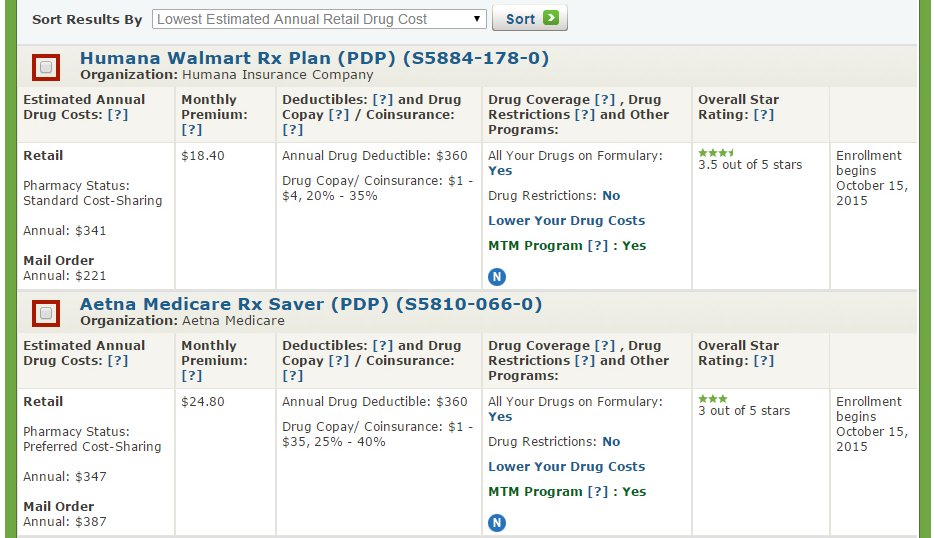Open help for Humana Overall Star Rating

pos(763,114)
